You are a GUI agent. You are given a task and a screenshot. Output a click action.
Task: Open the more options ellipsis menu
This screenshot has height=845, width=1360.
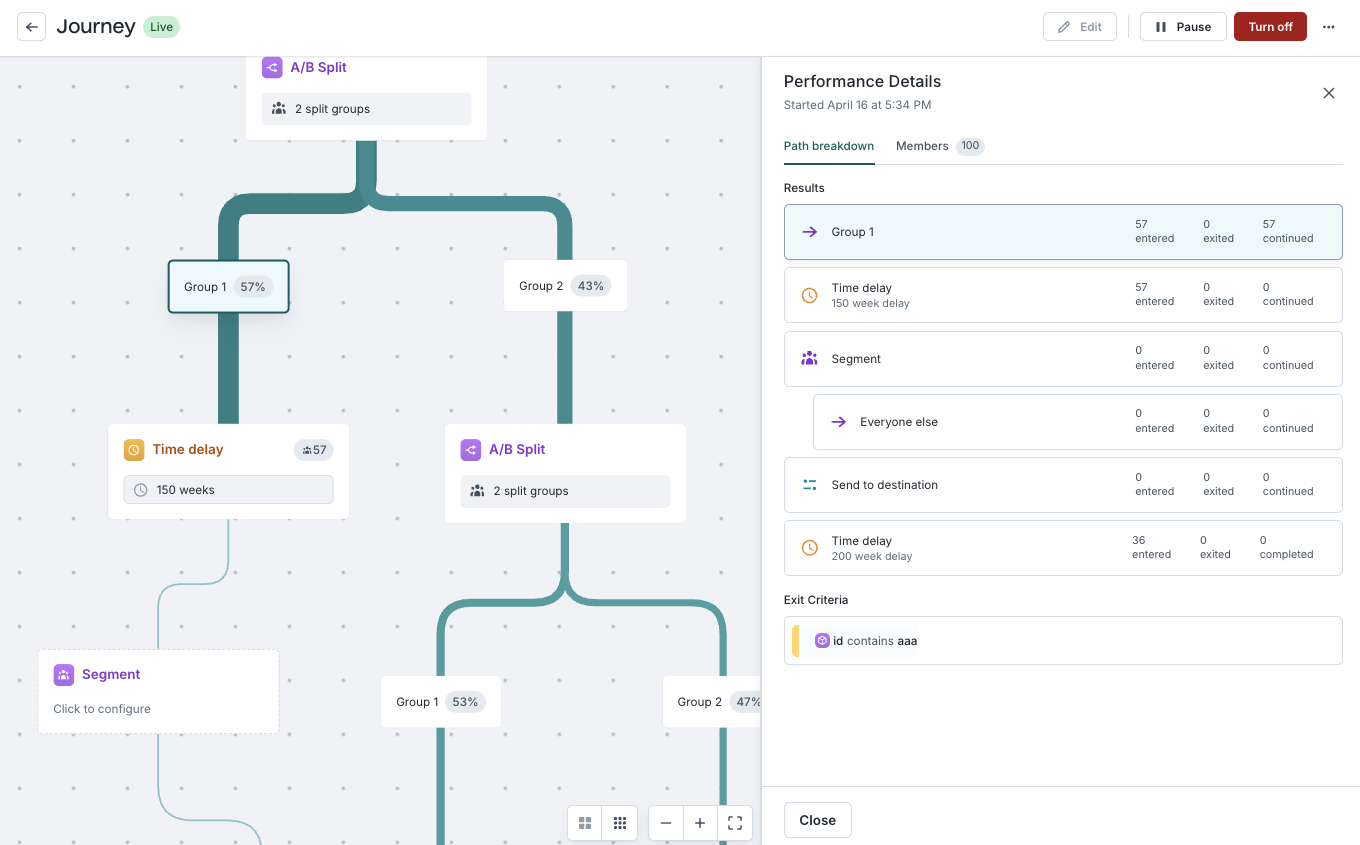coord(1329,27)
